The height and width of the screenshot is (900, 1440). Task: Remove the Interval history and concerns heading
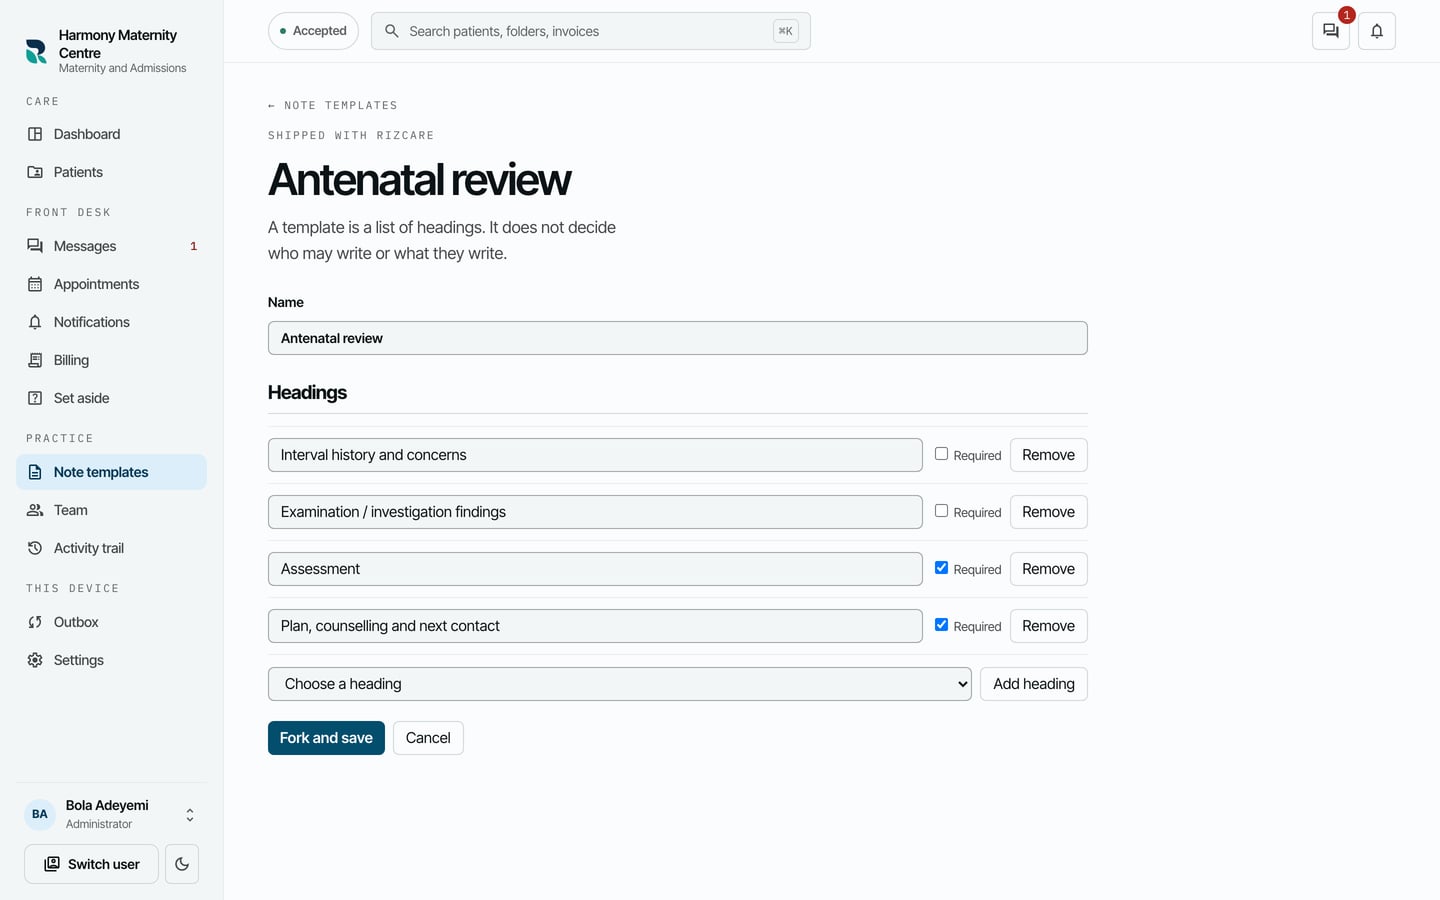coord(1048,455)
